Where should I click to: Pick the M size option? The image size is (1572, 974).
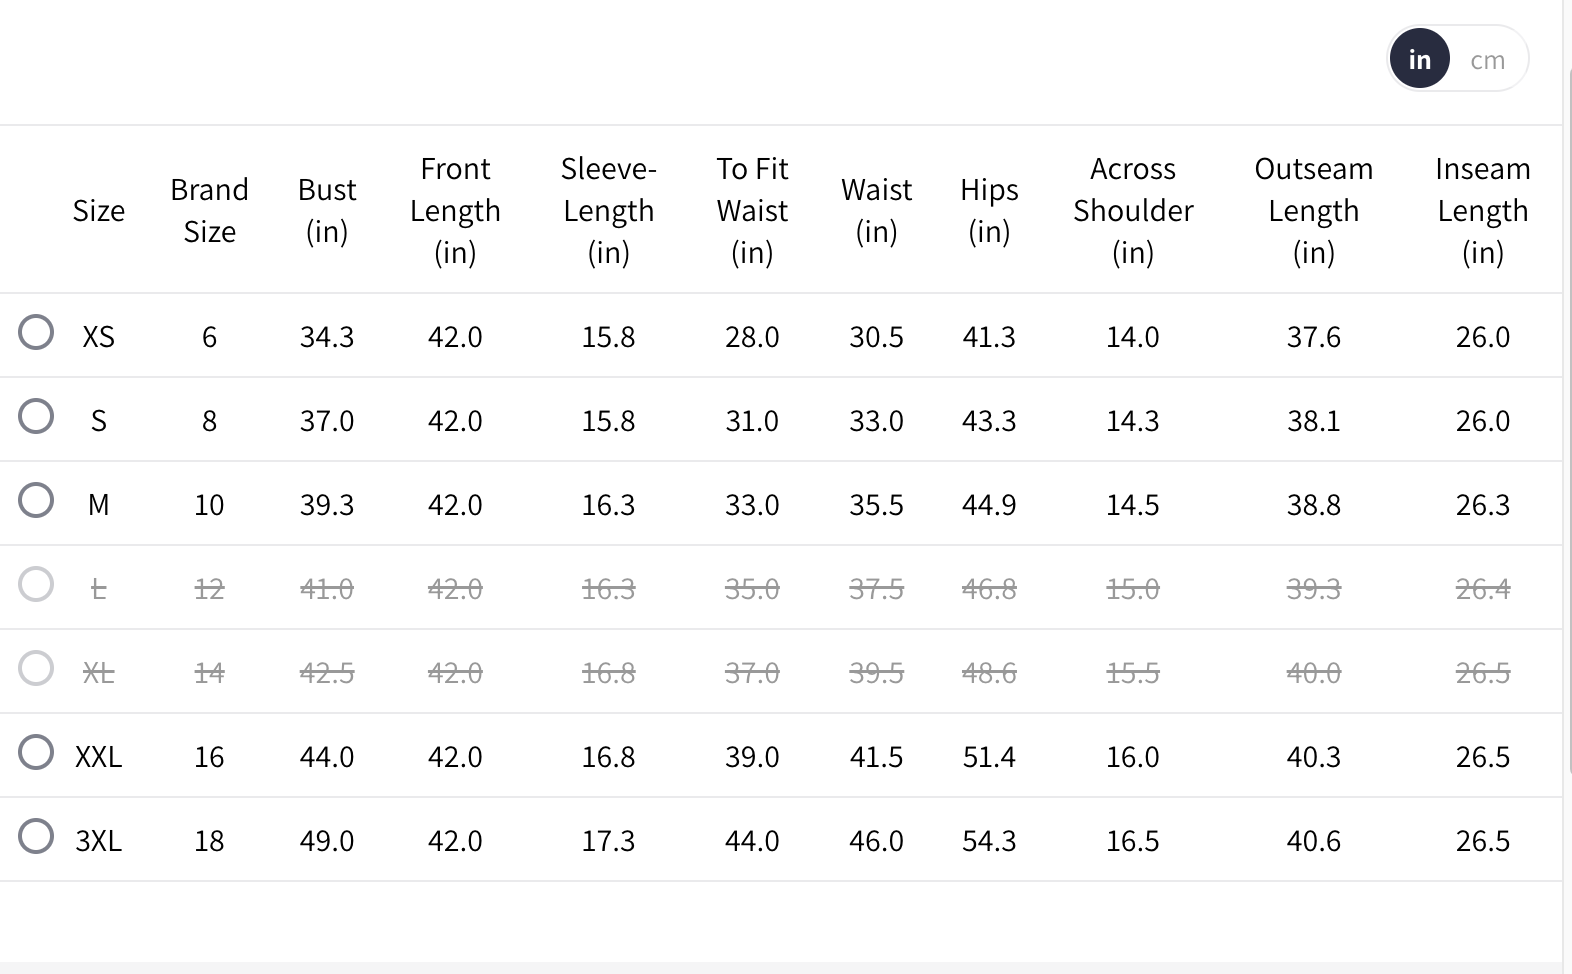tap(36, 500)
